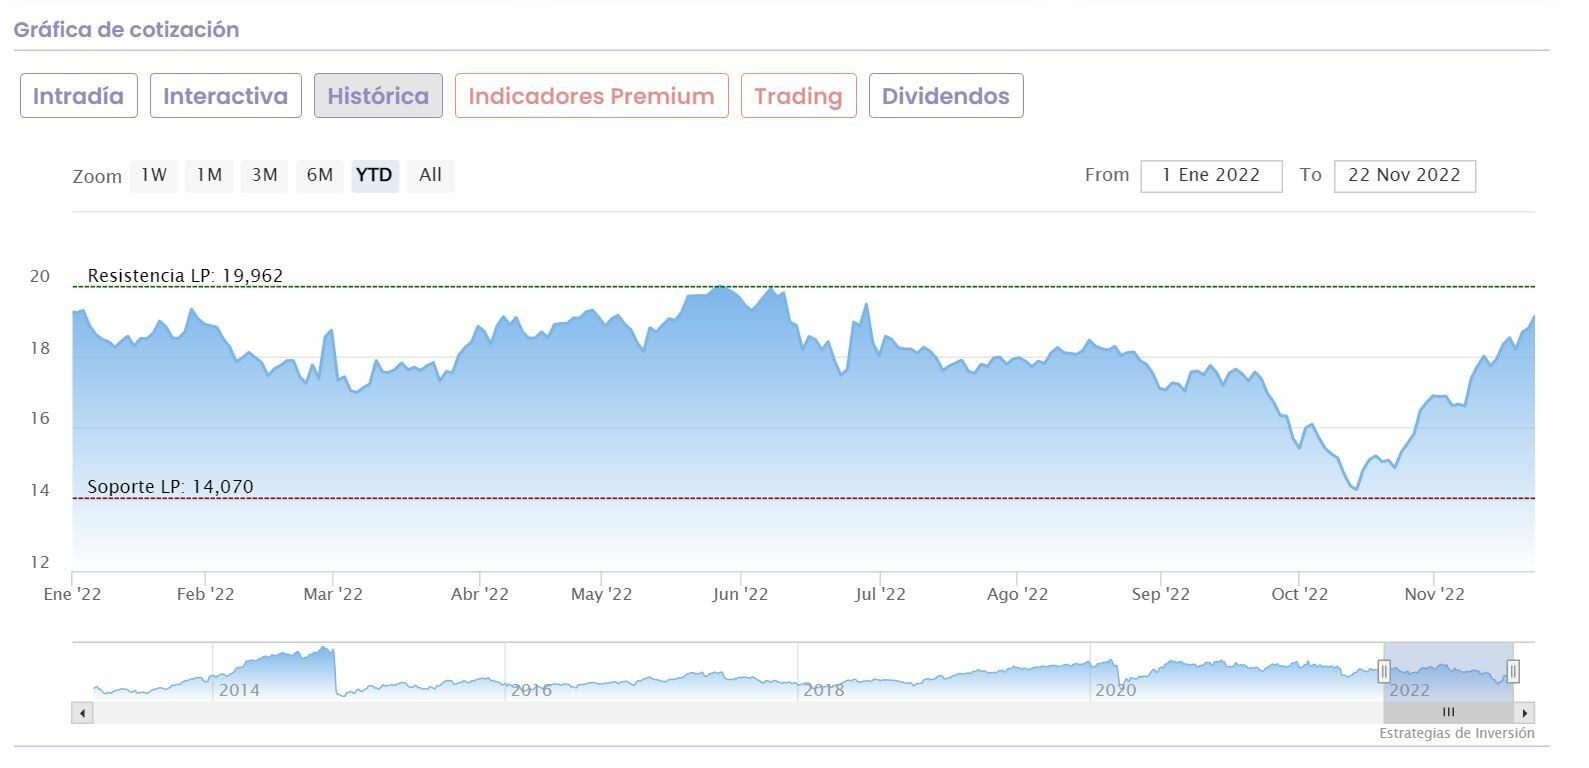This screenshot has width=1589, height=768.
Task: Set zoom range to 3M
Action: [x=264, y=175]
